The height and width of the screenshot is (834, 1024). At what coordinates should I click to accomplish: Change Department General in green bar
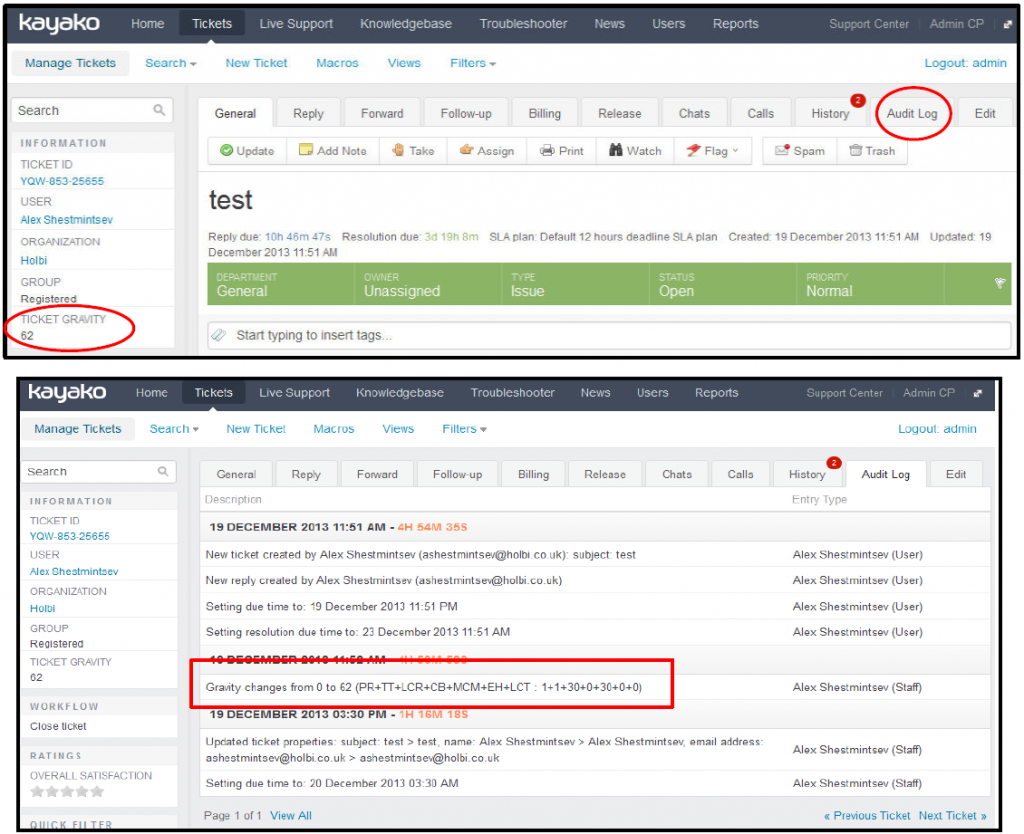(x=281, y=284)
